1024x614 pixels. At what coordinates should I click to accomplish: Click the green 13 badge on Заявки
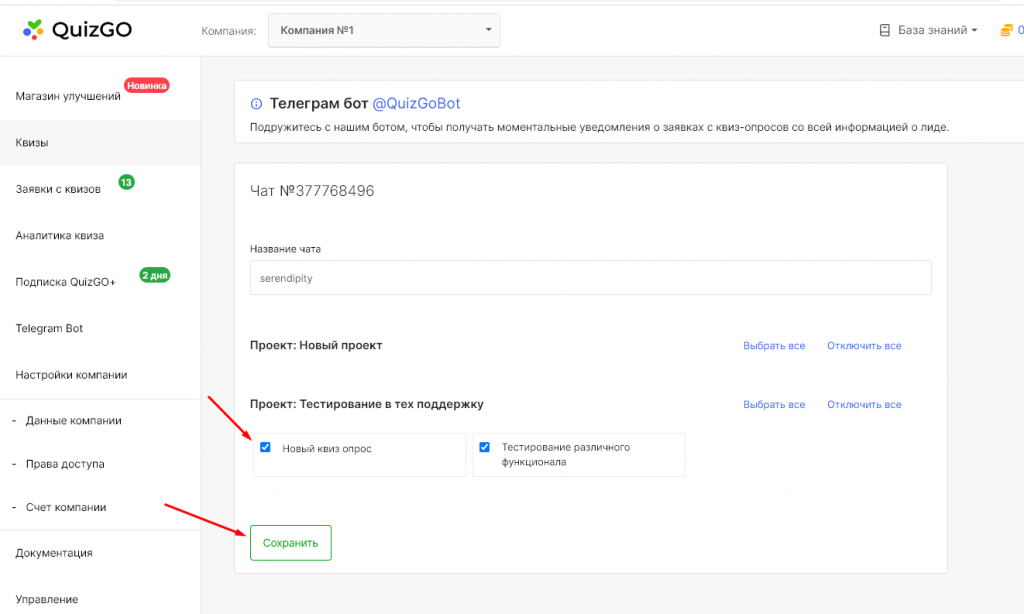click(x=126, y=182)
